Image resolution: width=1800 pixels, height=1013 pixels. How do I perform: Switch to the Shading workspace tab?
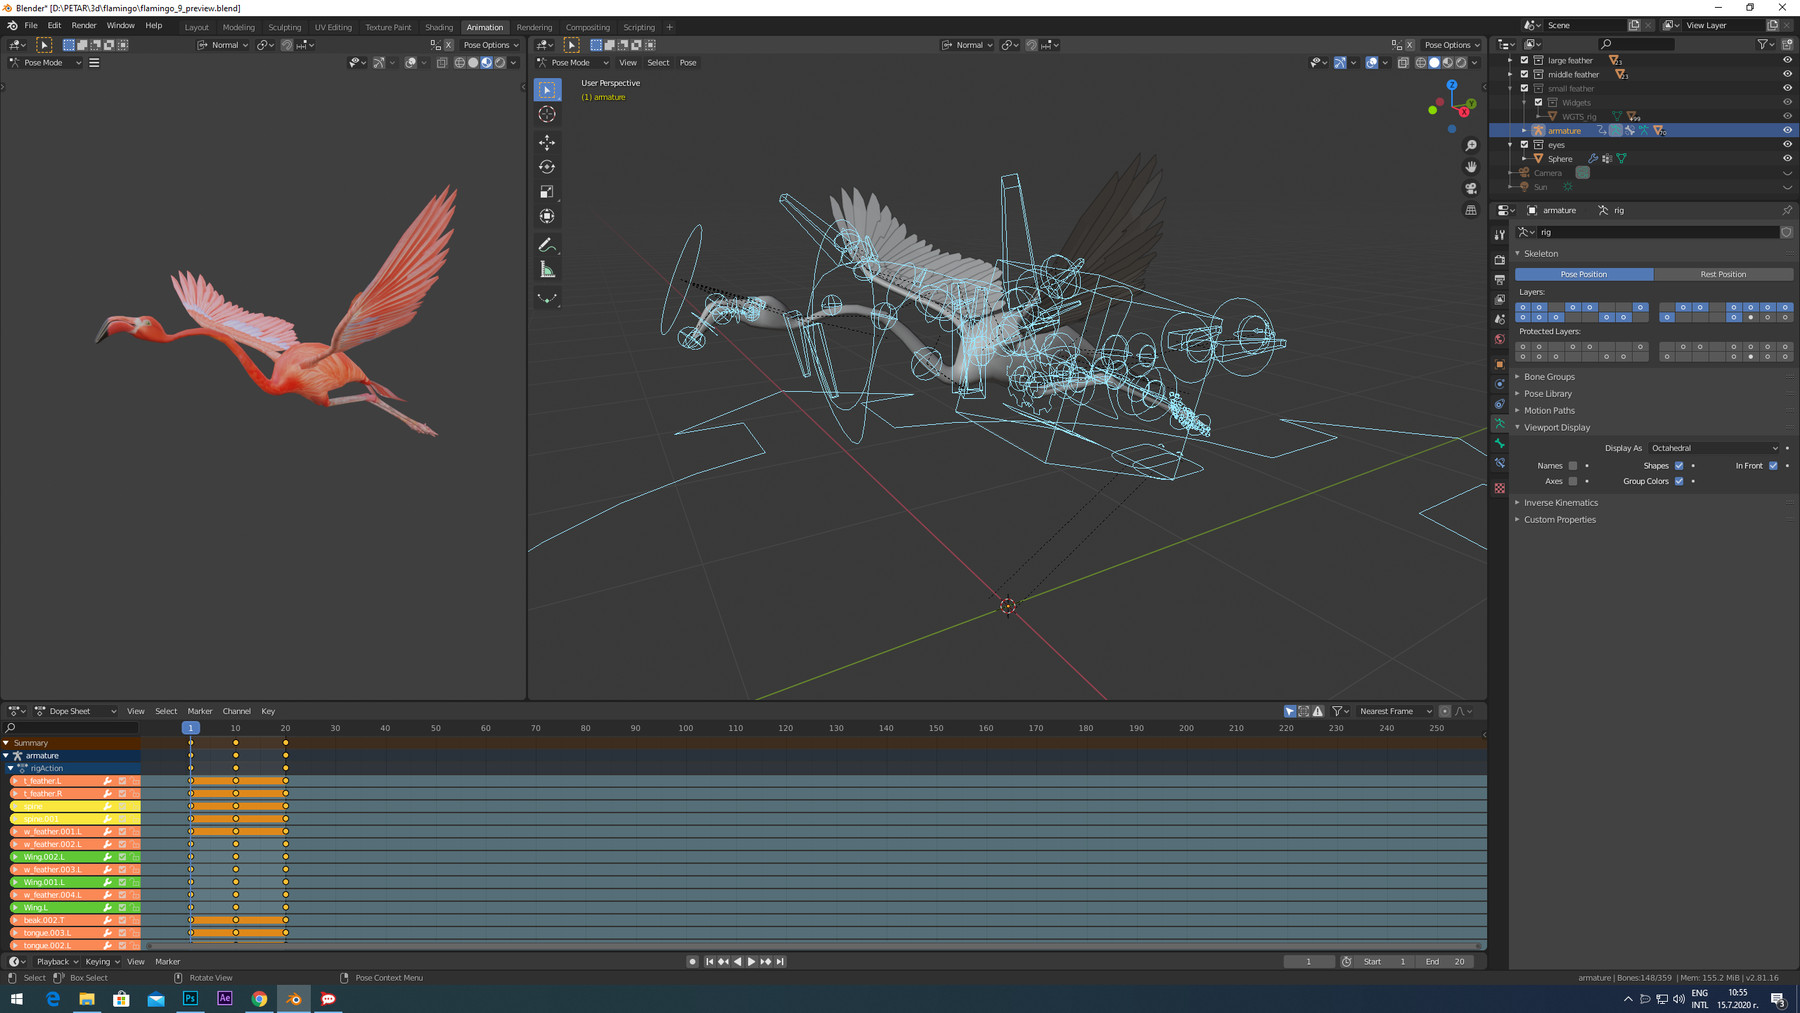[x=438, y=27]
